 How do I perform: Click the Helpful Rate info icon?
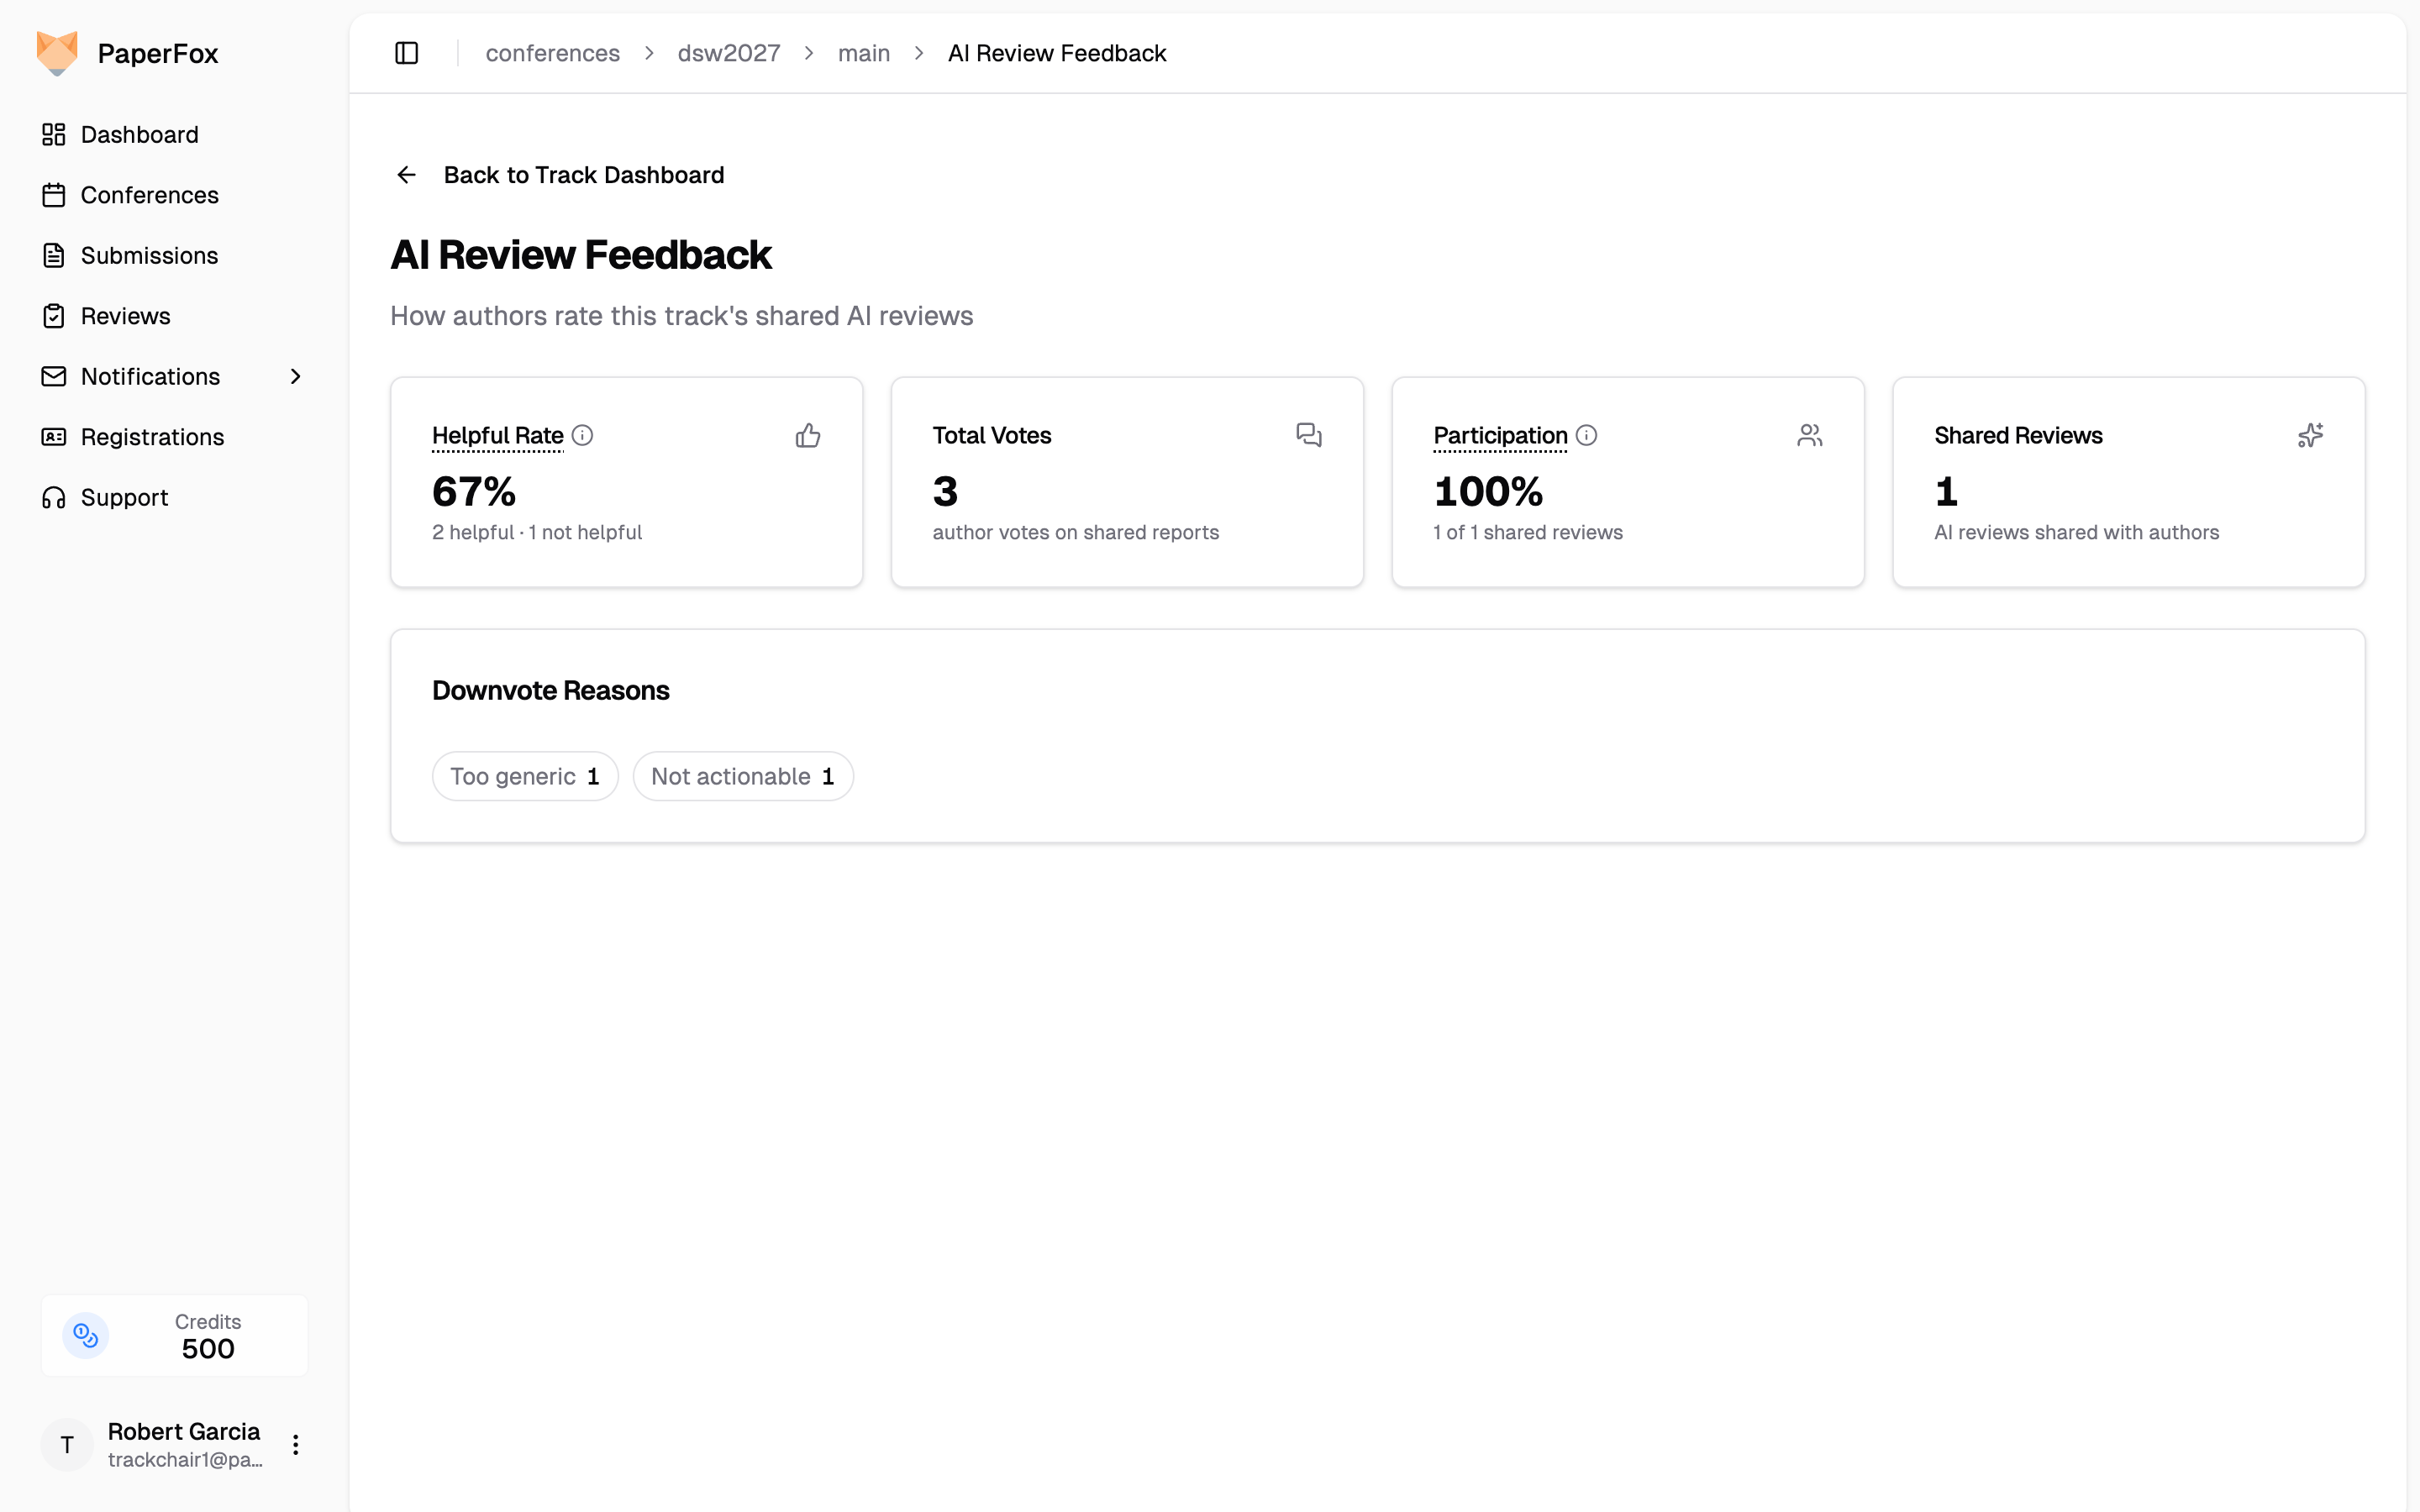click(x=582, y=435)
